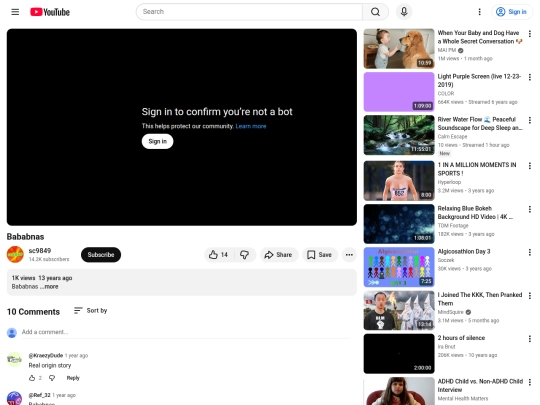Open options for River Water Flow video
Image resolution: width=540 pixels, height=405 pixels.
tap(530, 120)
